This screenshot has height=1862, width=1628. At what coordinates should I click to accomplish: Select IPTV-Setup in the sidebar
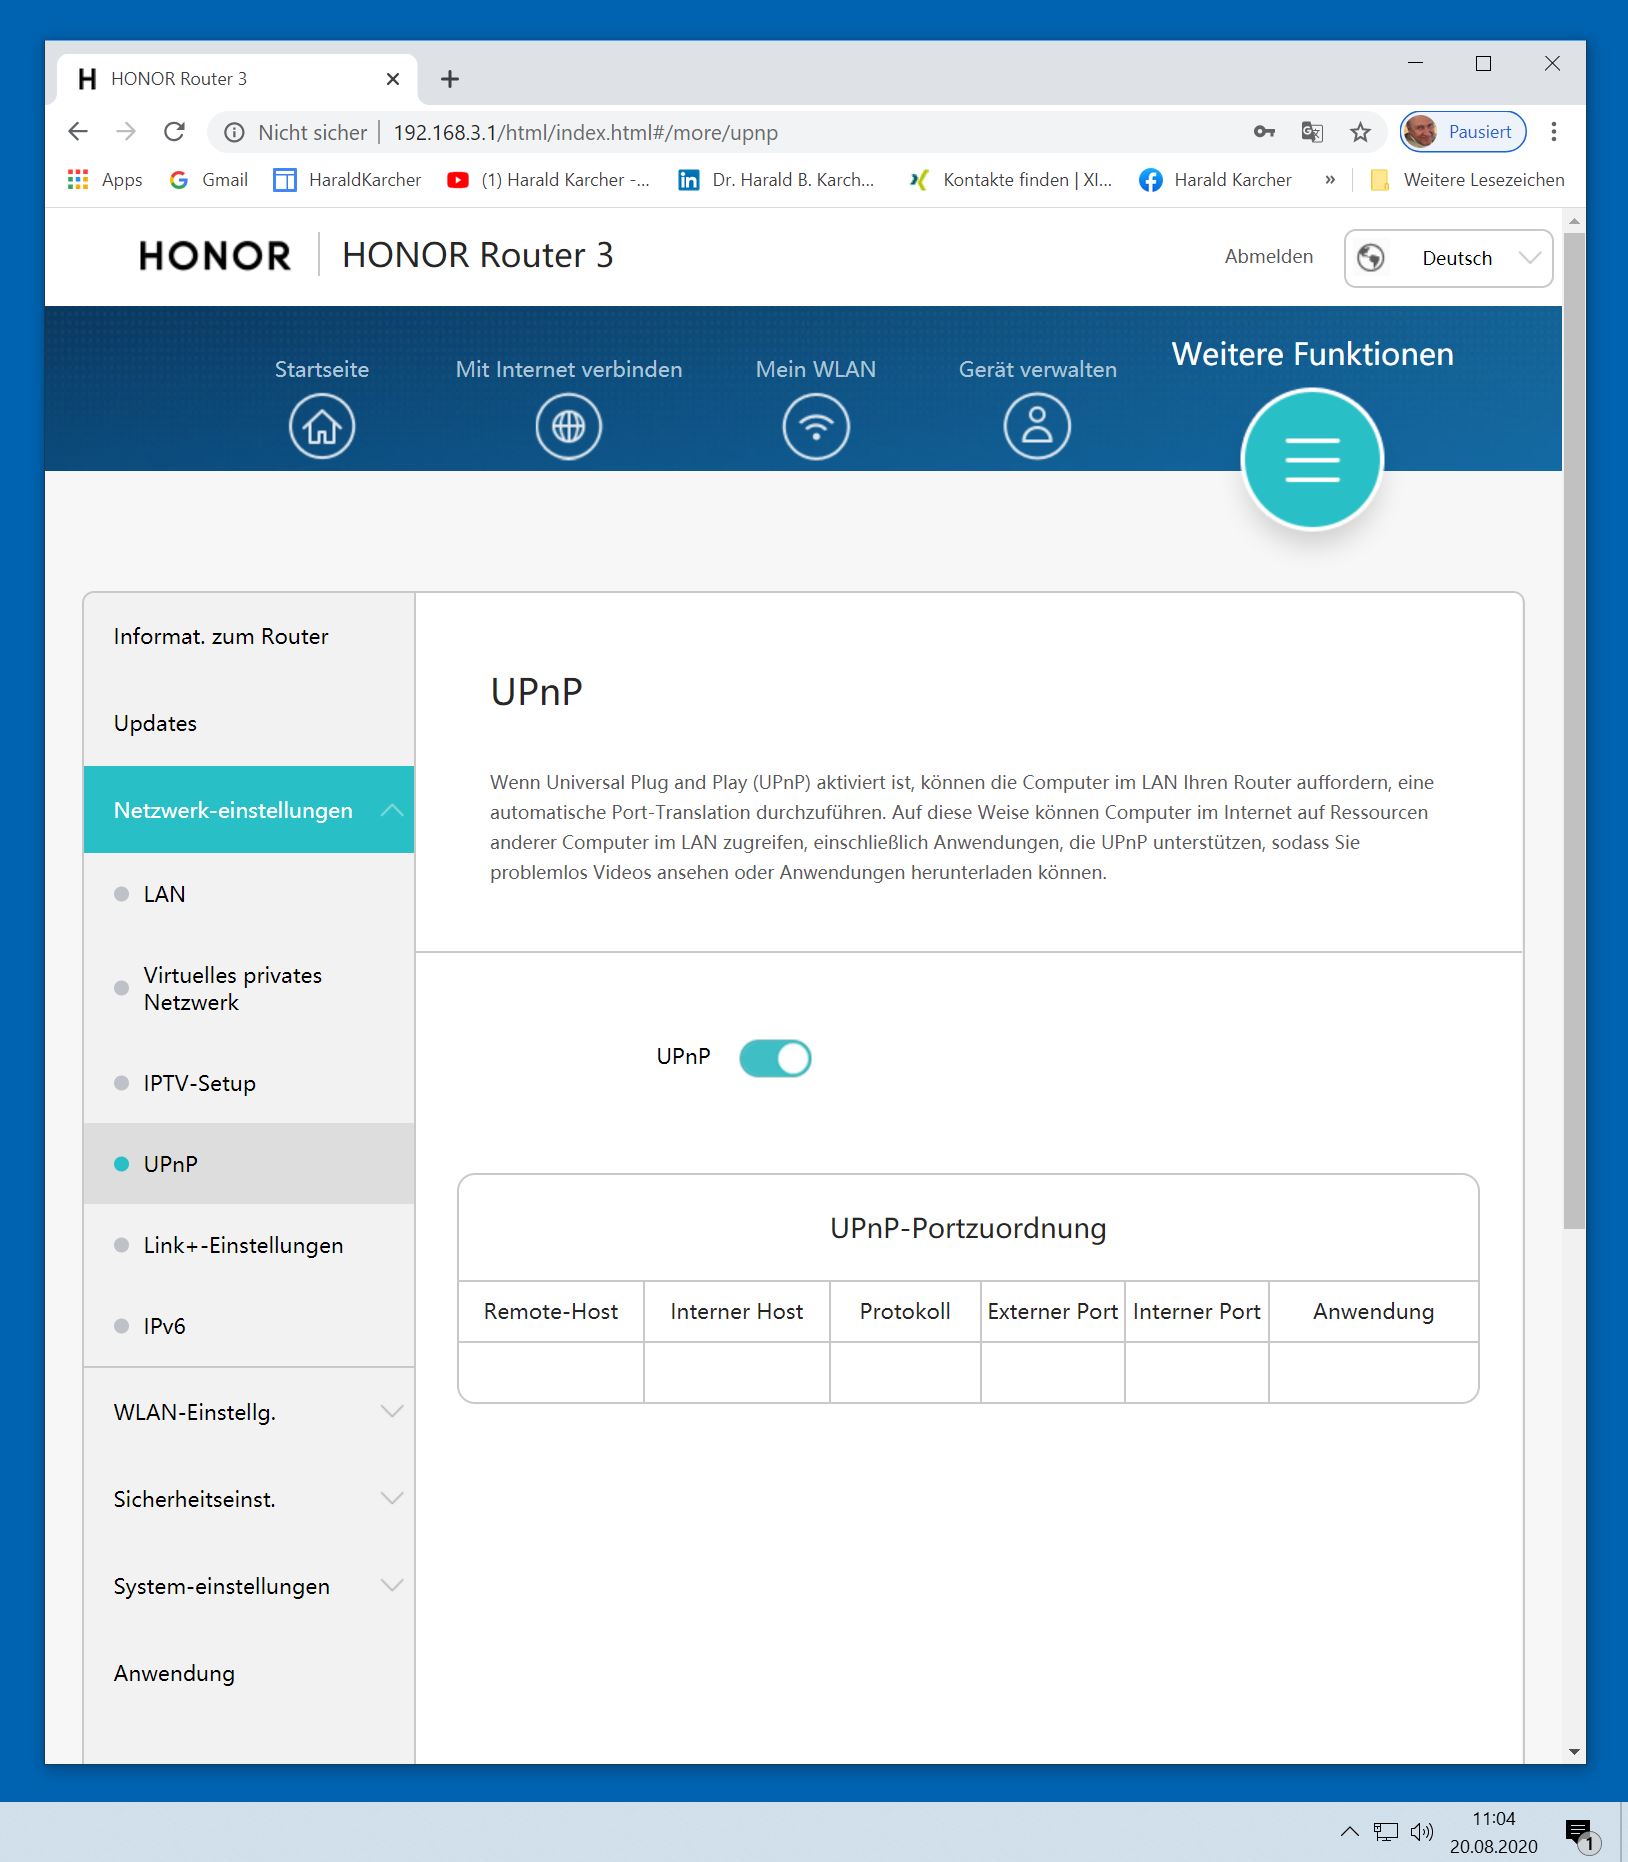[249, 1083]
